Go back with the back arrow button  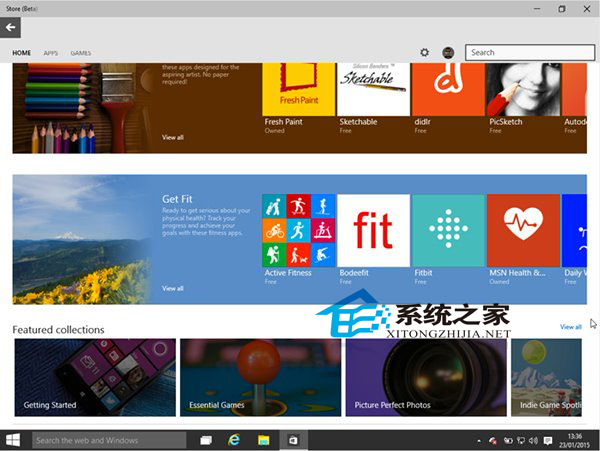tap(10, 28)
